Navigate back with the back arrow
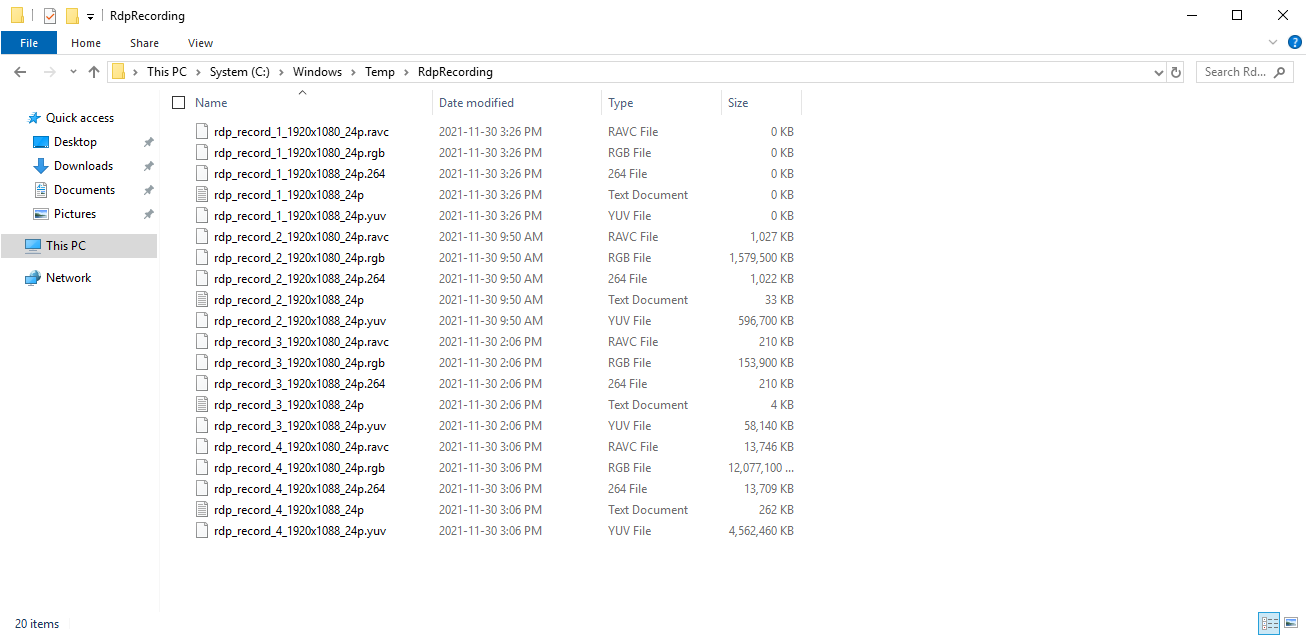The height and width of the screenshot is (636, 1307). coord(20,71)
